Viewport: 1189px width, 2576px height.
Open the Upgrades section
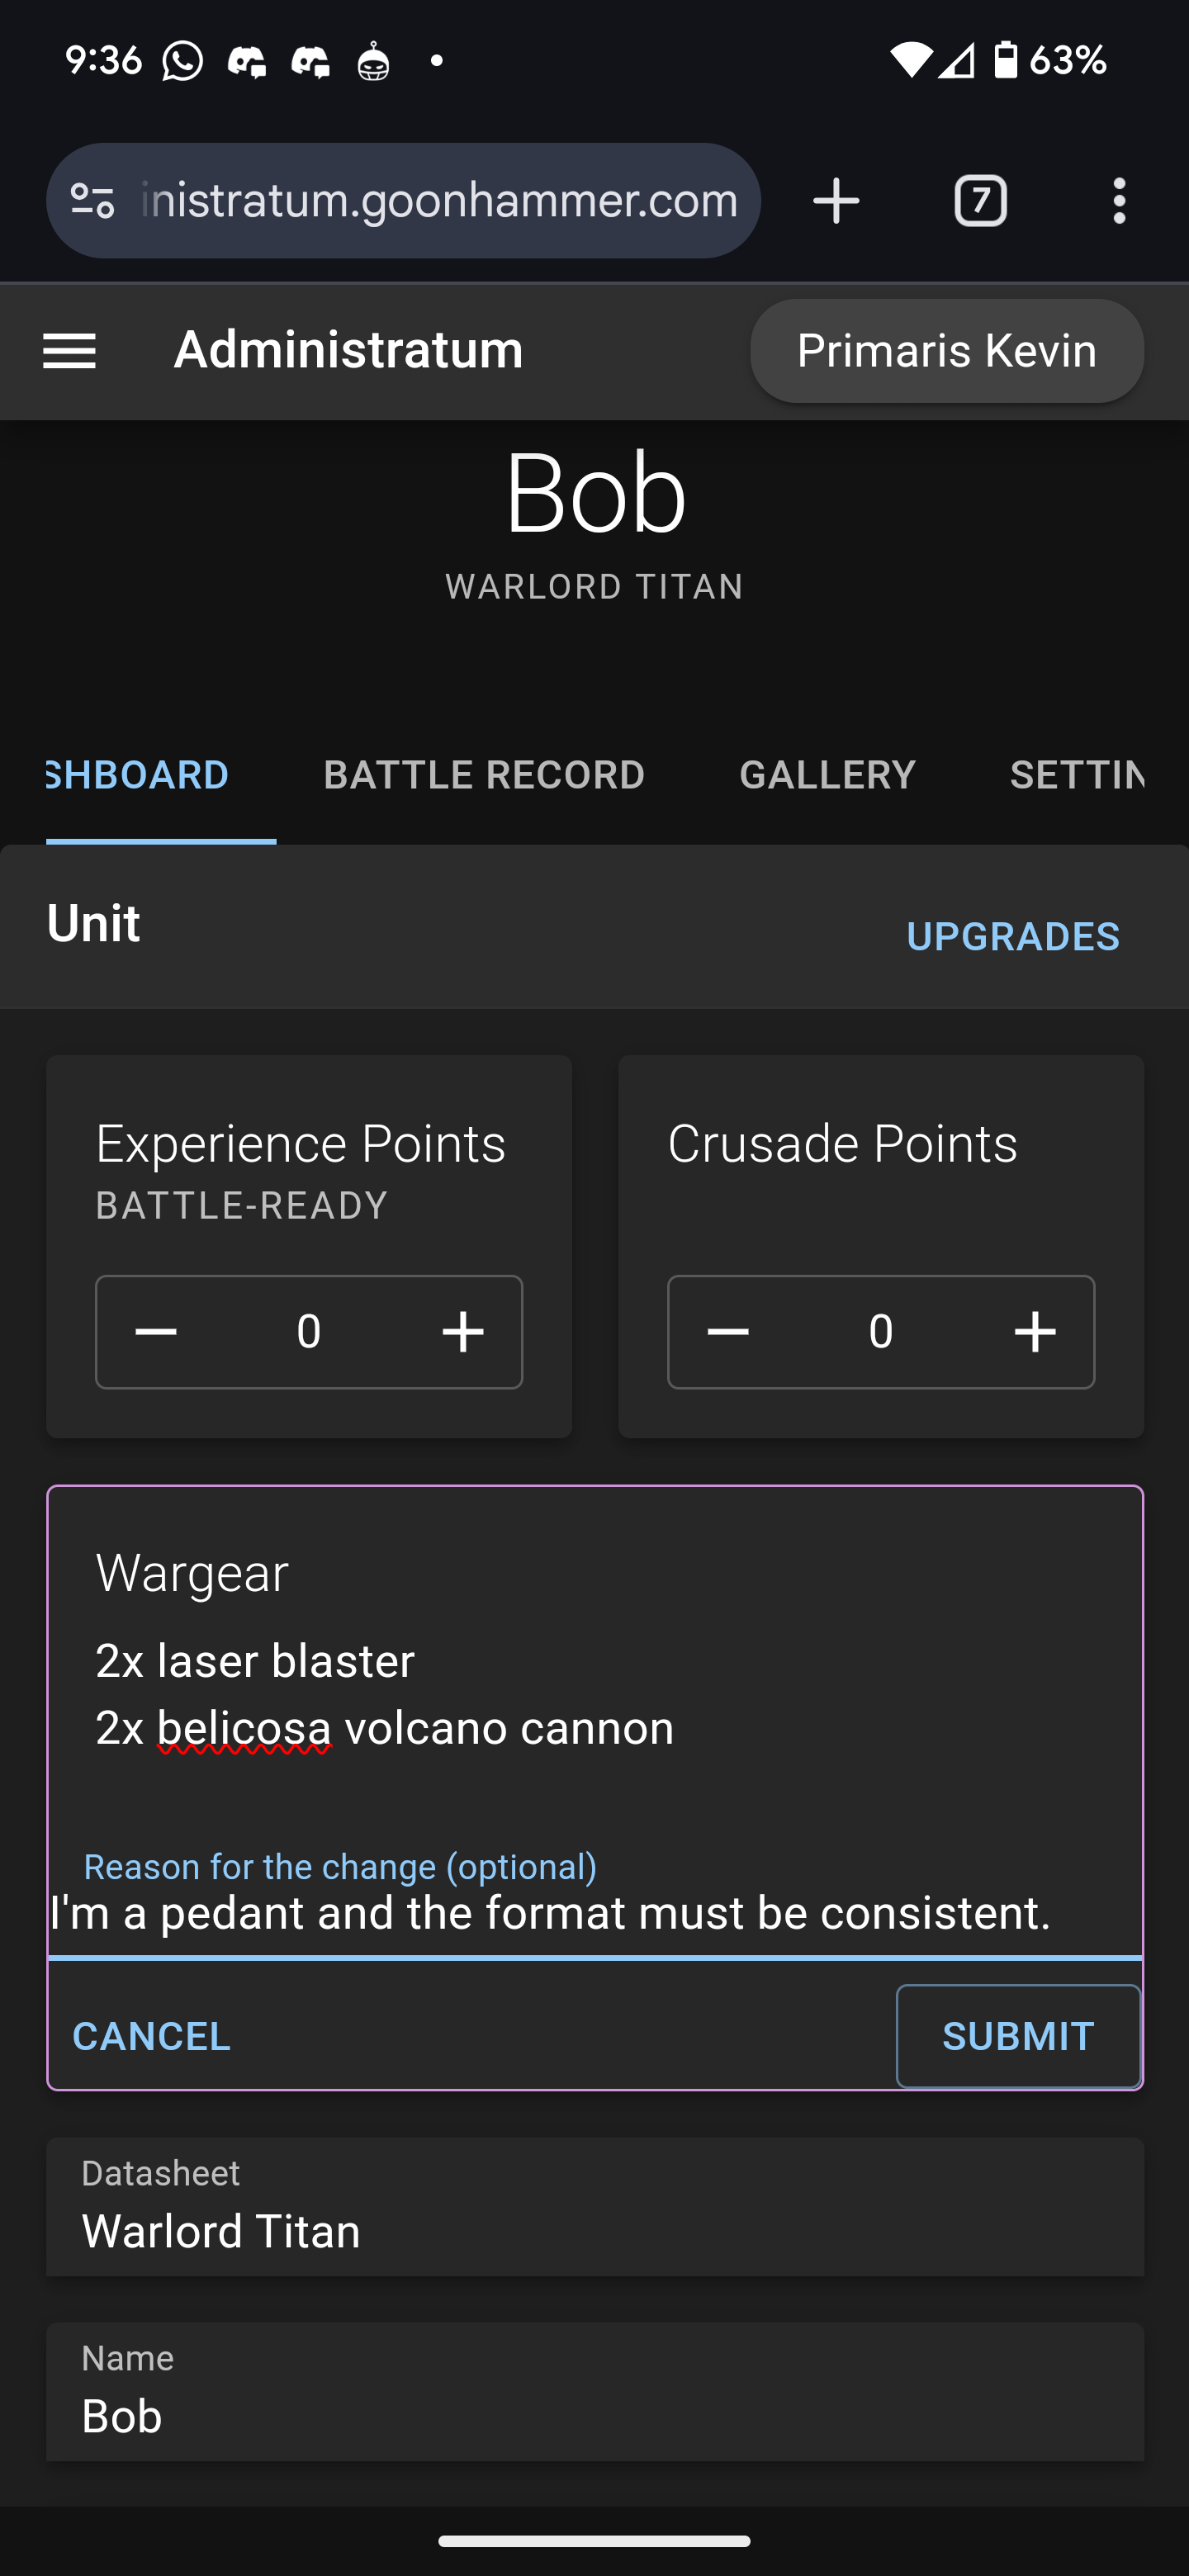1012,936
